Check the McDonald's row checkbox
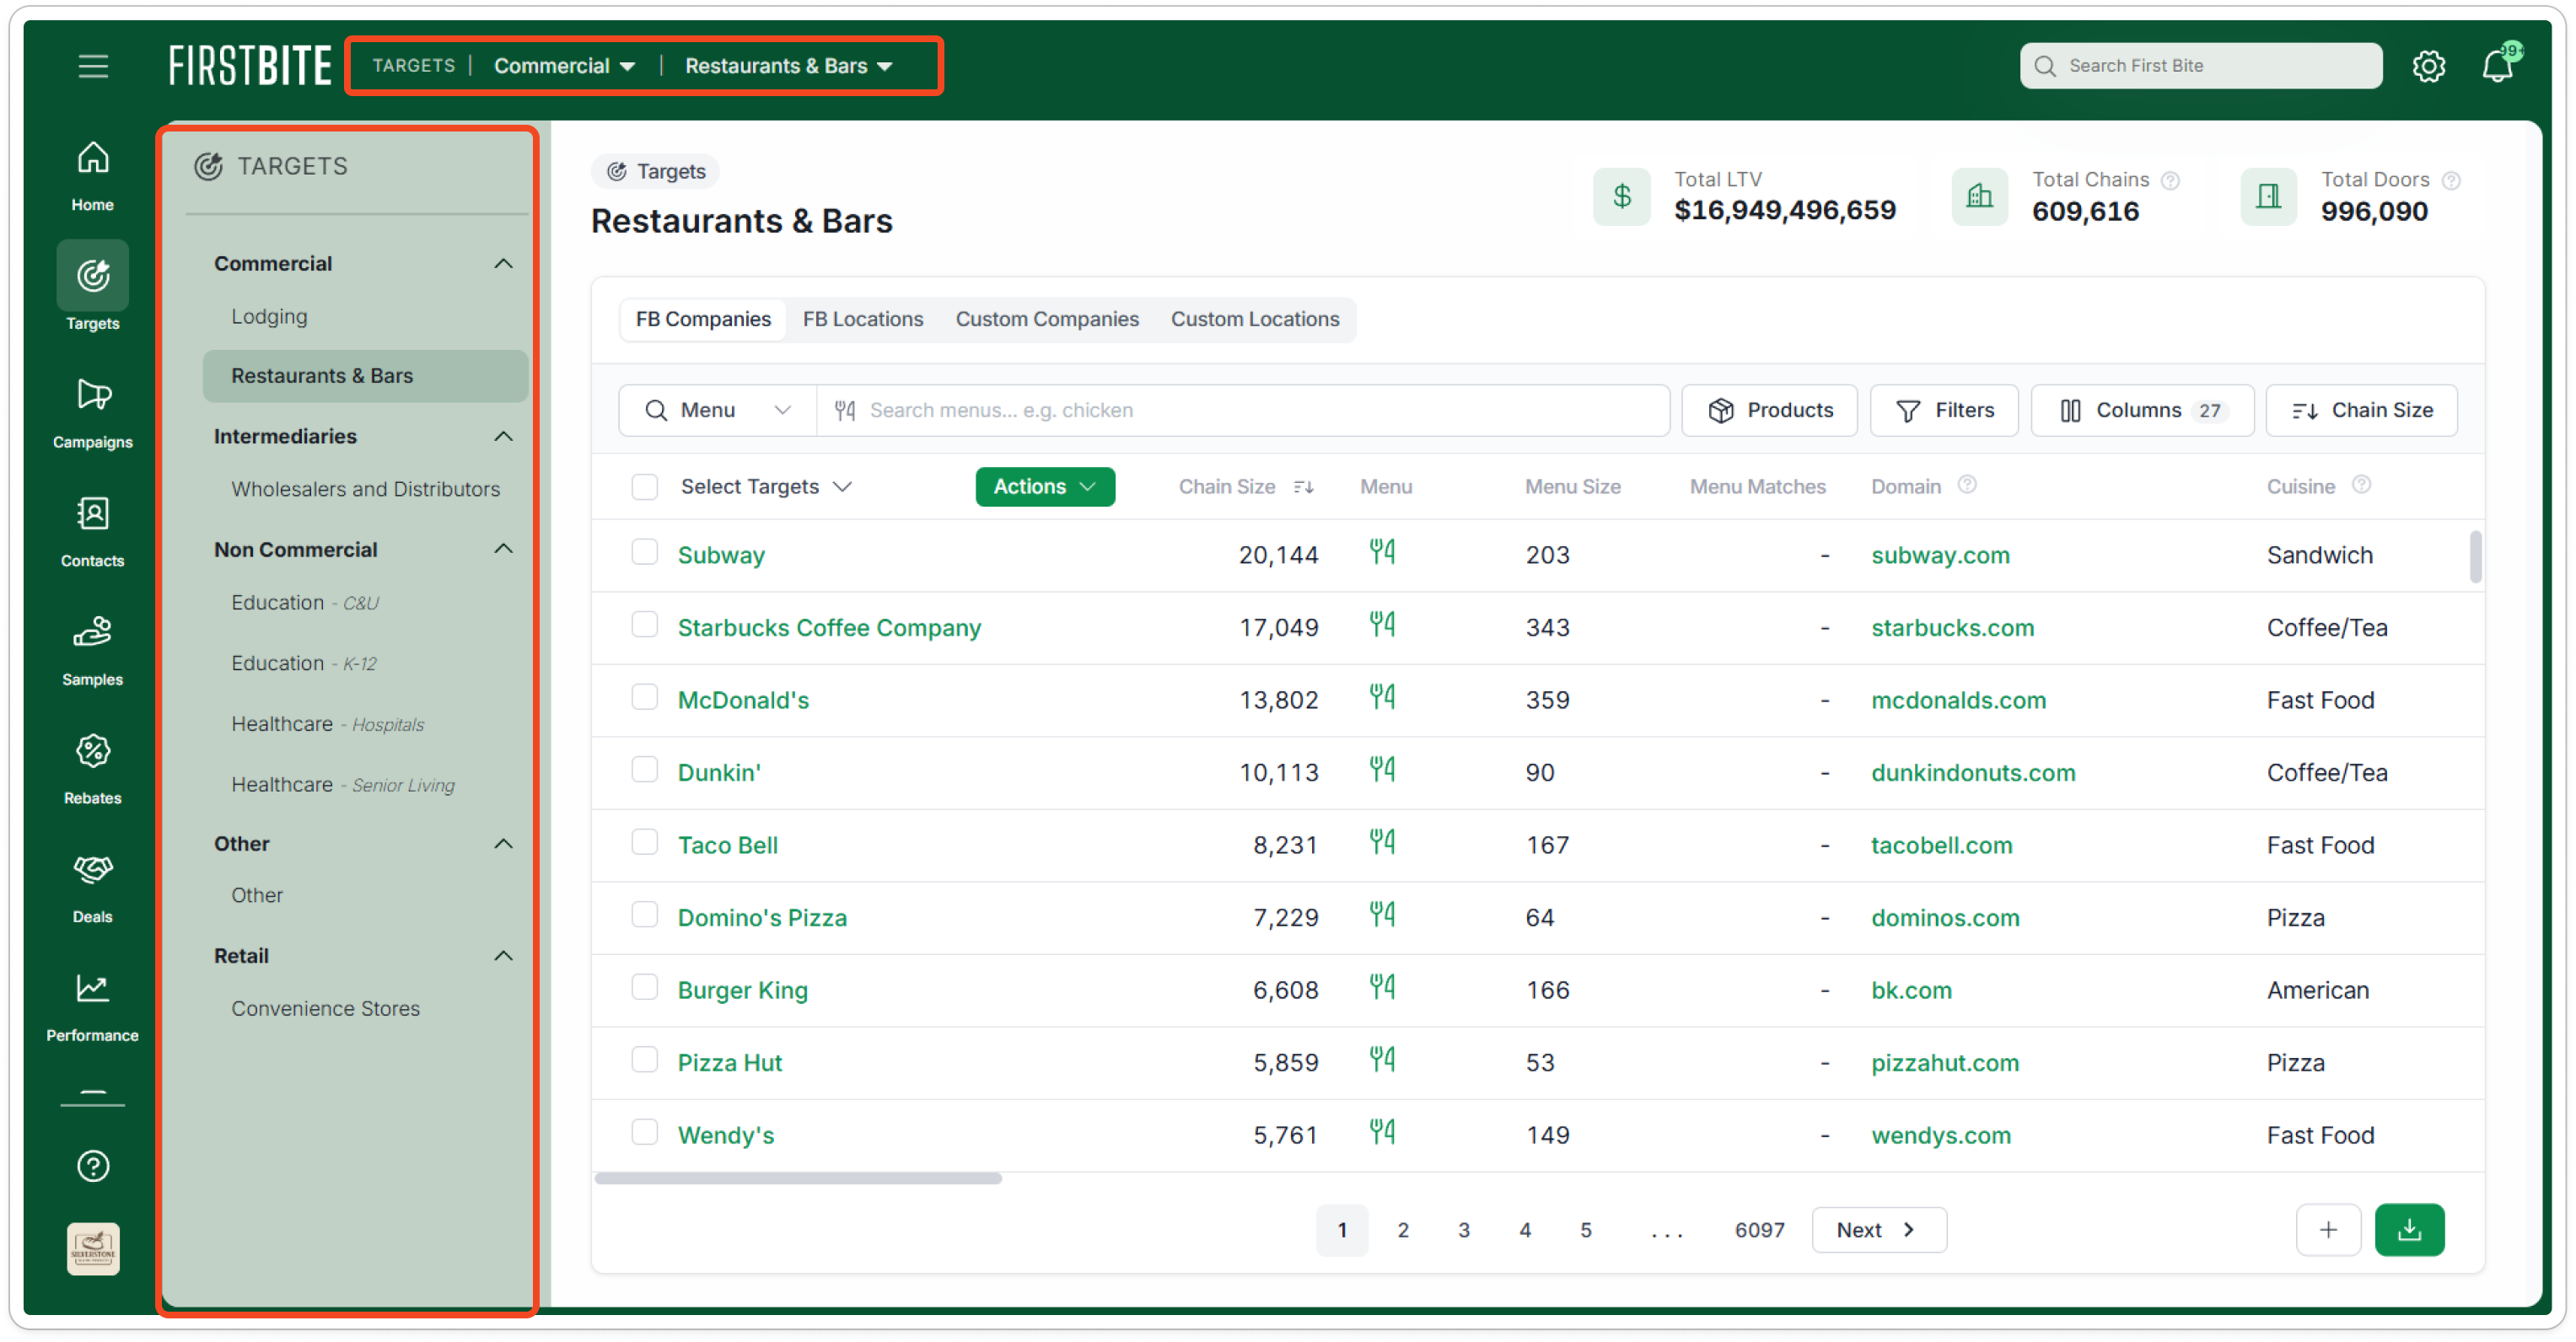 click(x=645, y=697)
